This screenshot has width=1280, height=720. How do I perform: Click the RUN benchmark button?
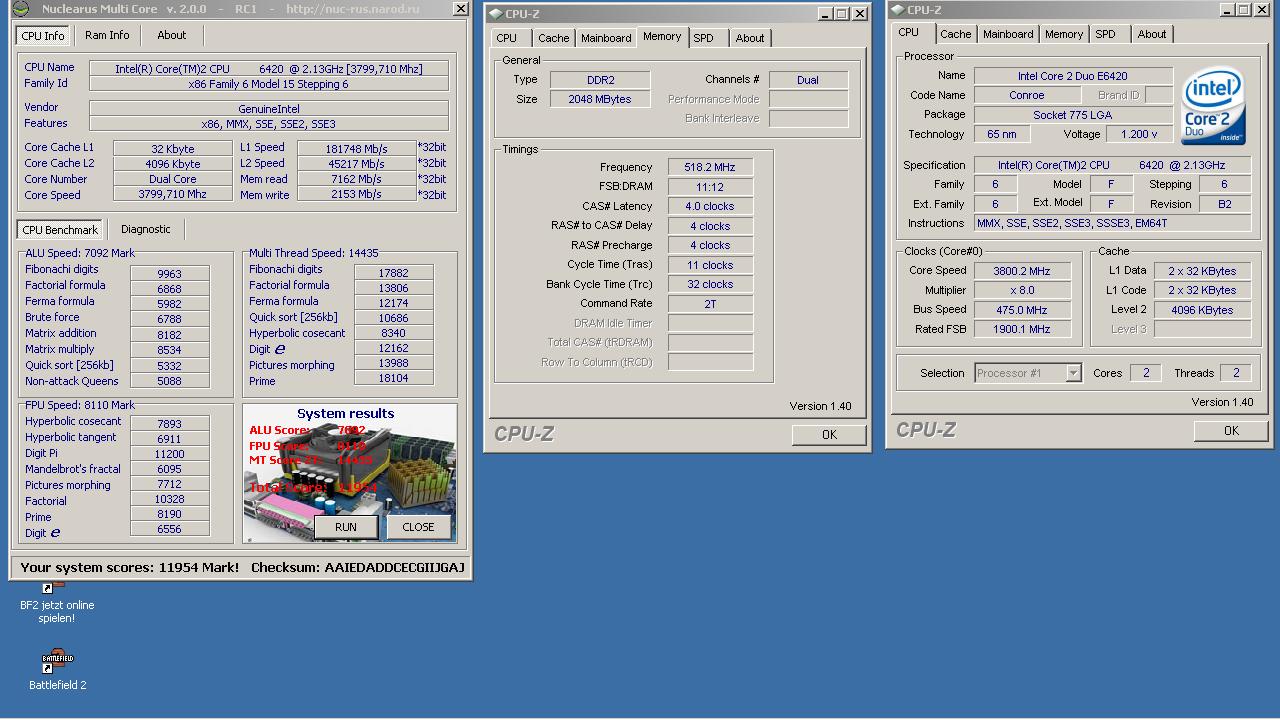[345, 527]
